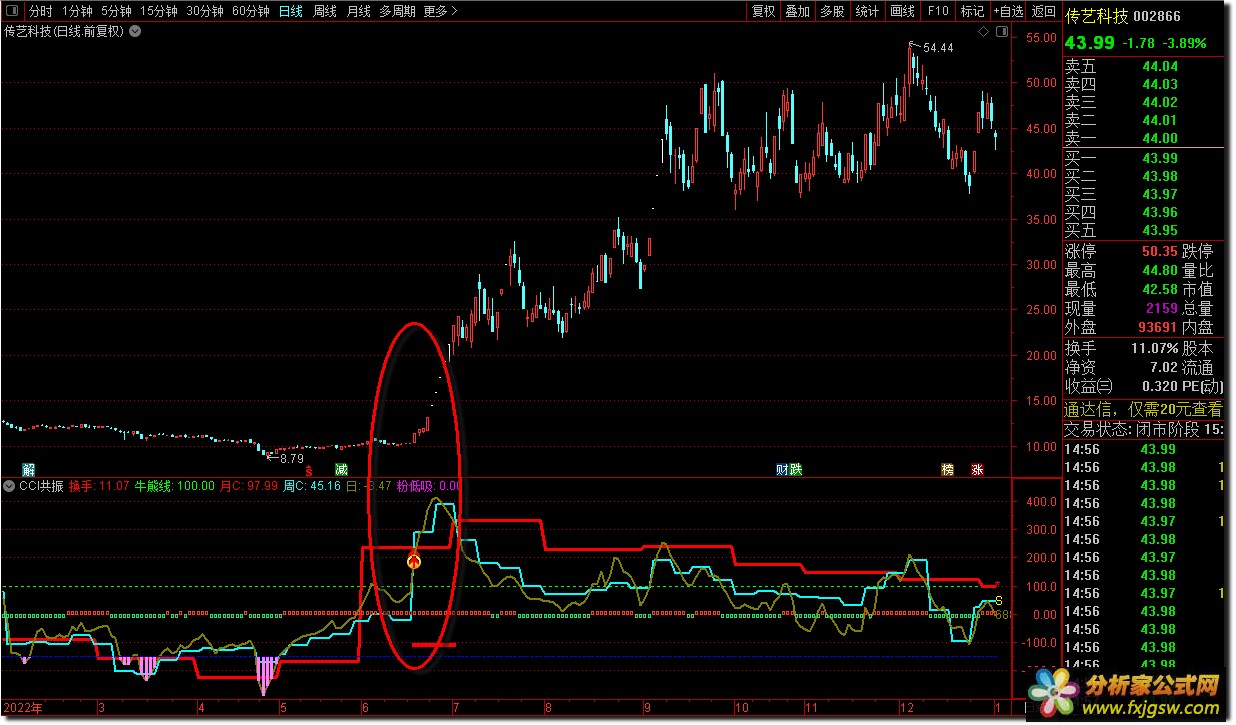Switch to the 60分钟 period tab
1236x725 pixels.
tap(251, 11)
